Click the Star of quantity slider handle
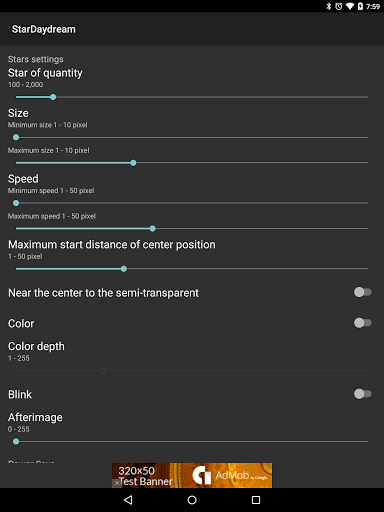Screen dimensions: 384x512 (53, 97)
